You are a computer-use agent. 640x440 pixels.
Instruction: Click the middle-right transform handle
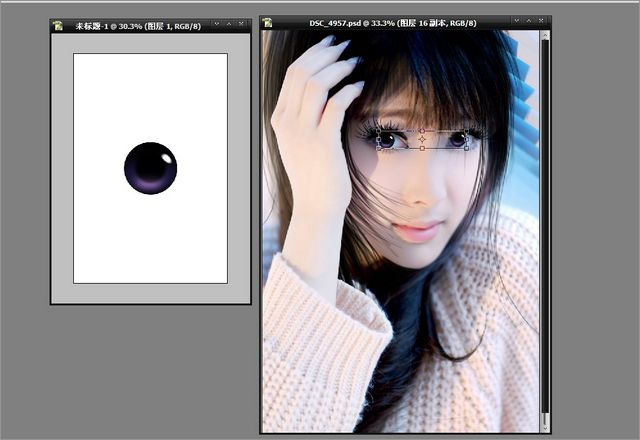click(x=467, y=140)
